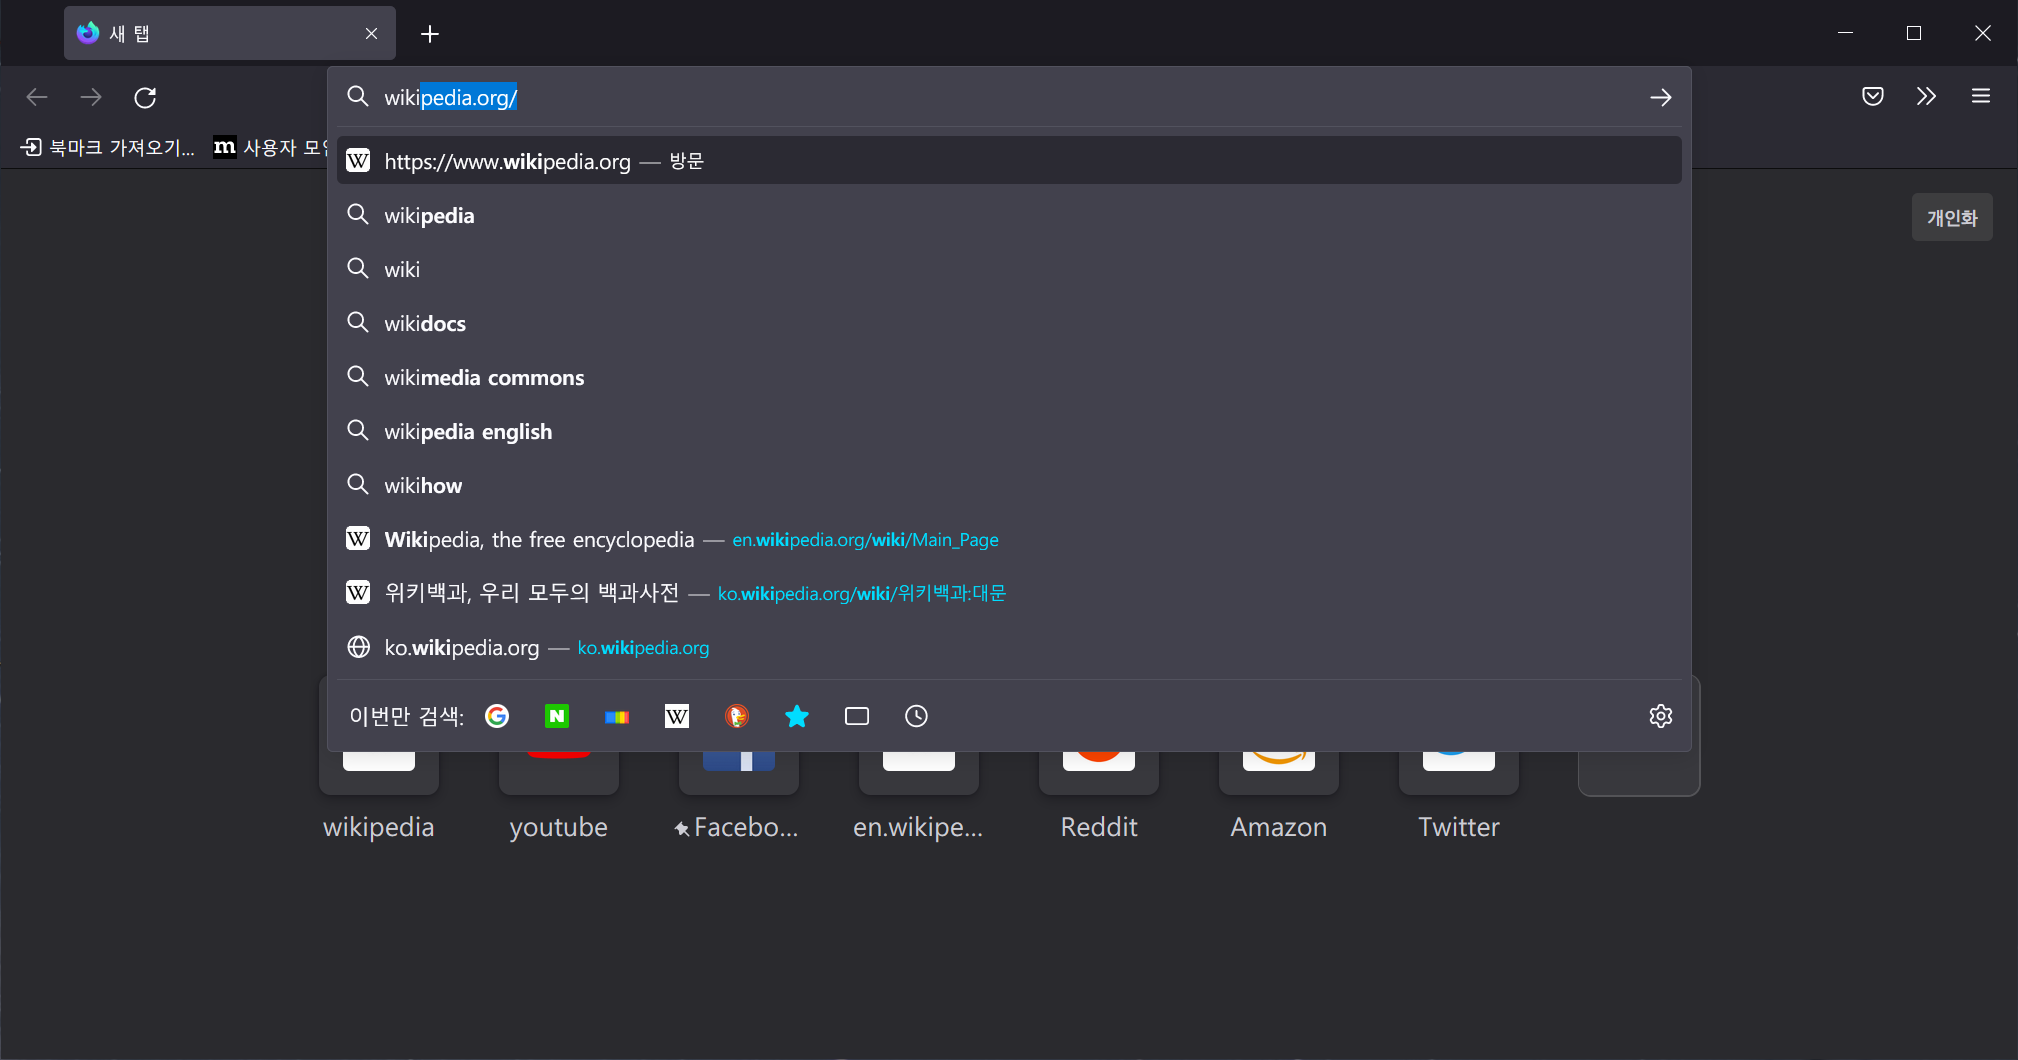The image size is (2018, 1060).
Task: Select the 'wikipedia' search suggestion
Action: click(1009, 215)
